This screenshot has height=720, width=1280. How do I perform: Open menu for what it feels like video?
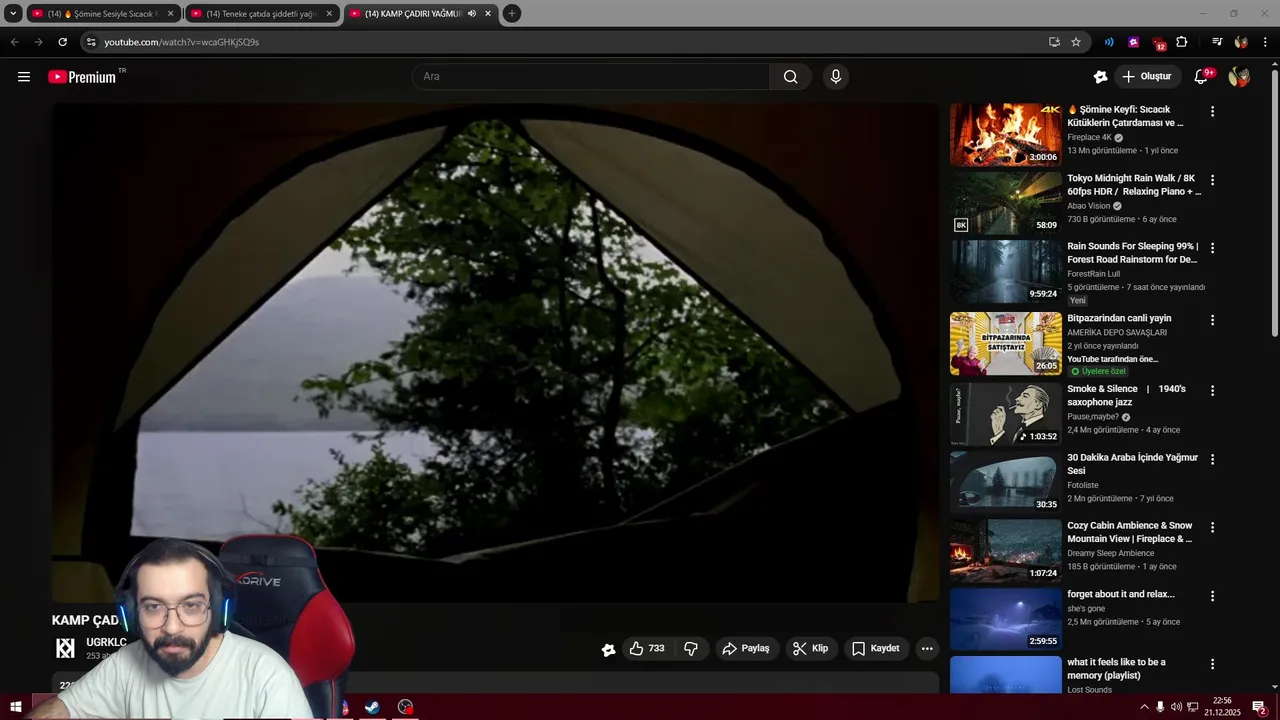(1212, 664)
